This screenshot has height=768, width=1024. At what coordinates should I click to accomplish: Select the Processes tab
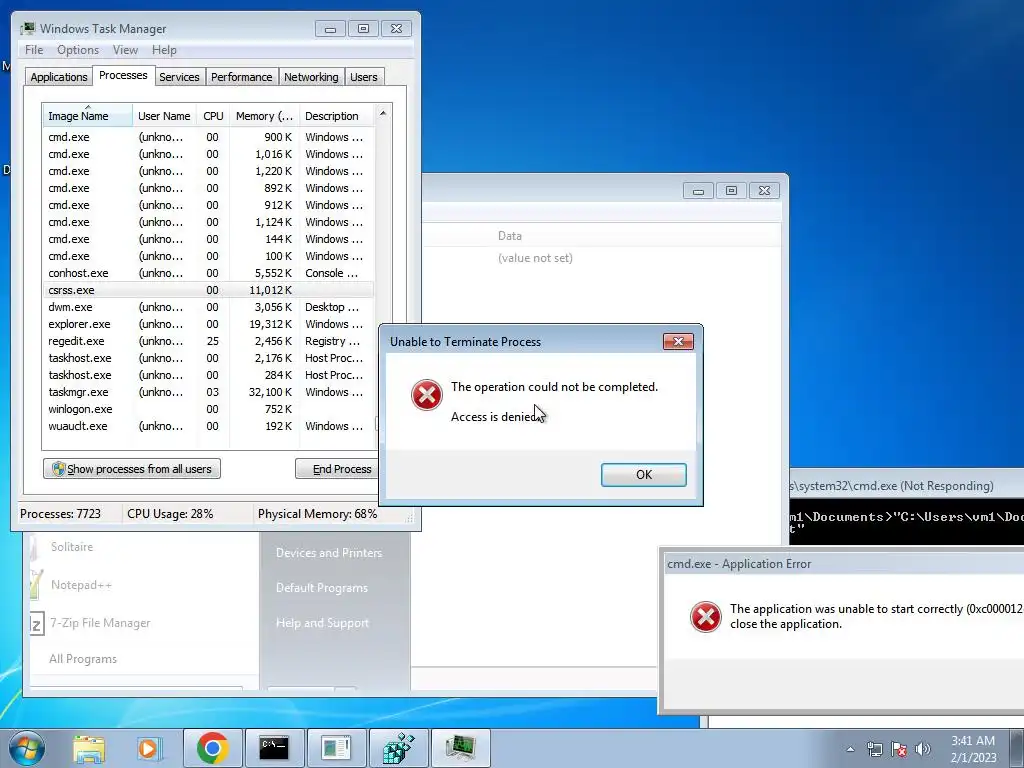point(123,75)
